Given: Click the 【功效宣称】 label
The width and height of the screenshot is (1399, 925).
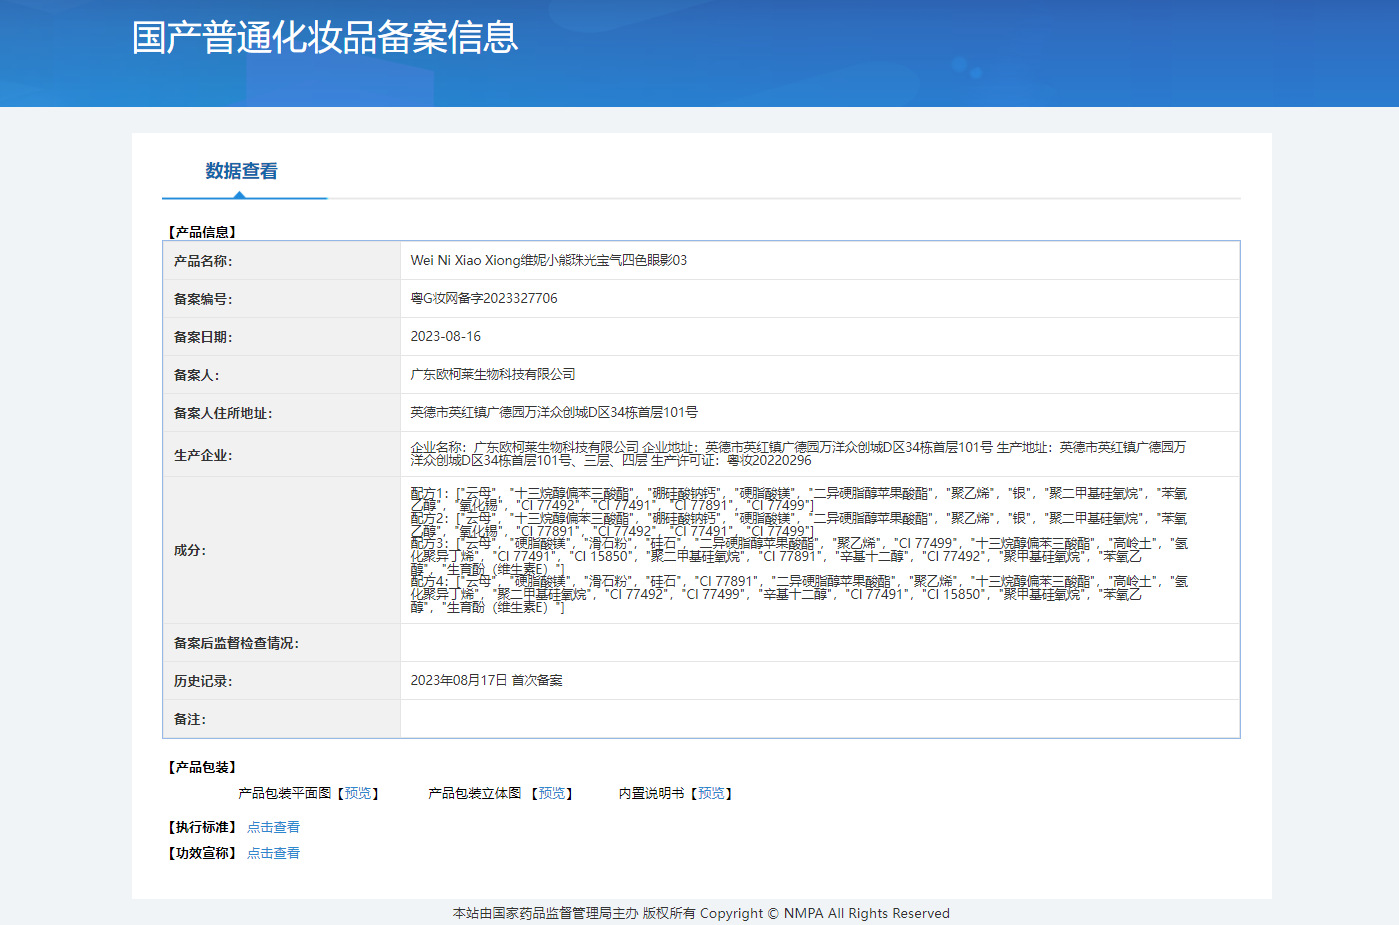Looking at the screenshot, I should tap(202, 853).
